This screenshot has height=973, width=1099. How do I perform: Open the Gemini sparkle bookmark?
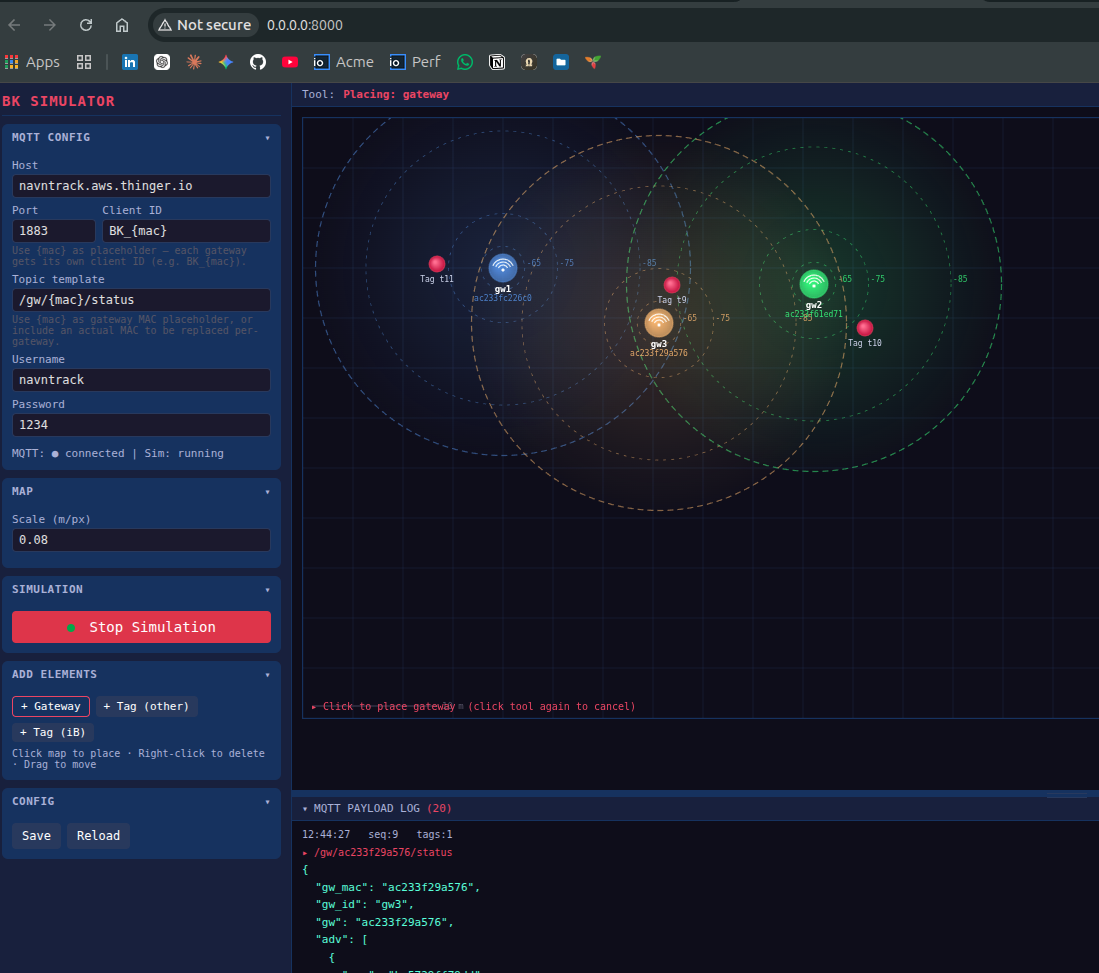click(226, 62)
